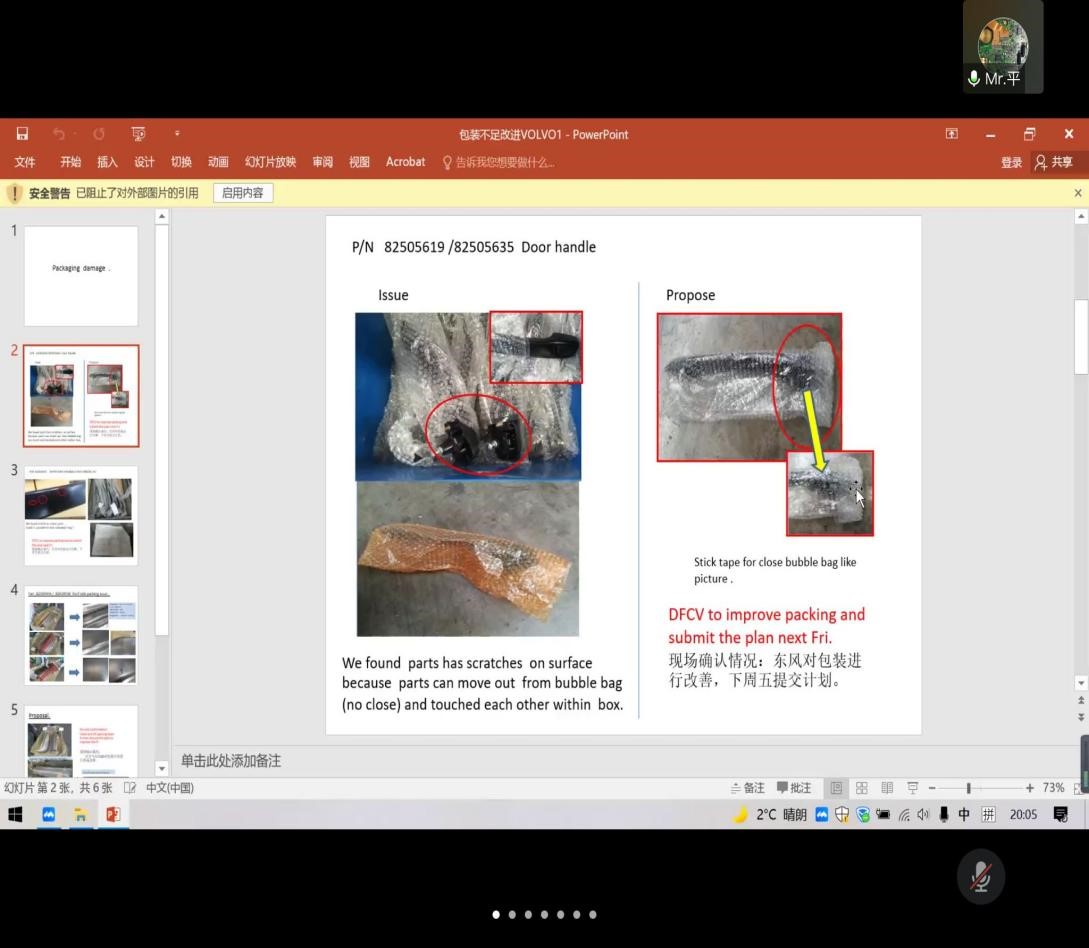Open the 文件 (File) menu

25,162
